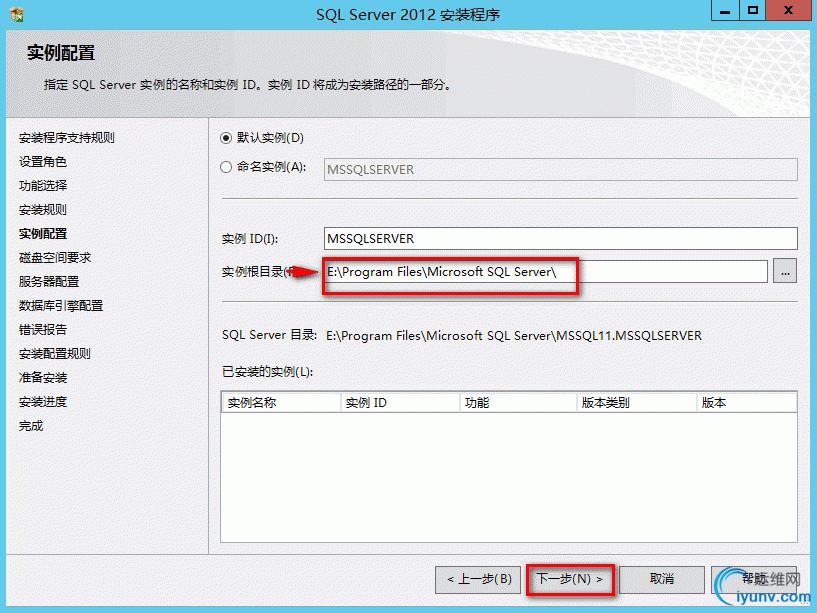The height and width of the screenshot is (613, 817).
Task: Select the 命名实例(A) radio button
Action: (x=226, y=167)
